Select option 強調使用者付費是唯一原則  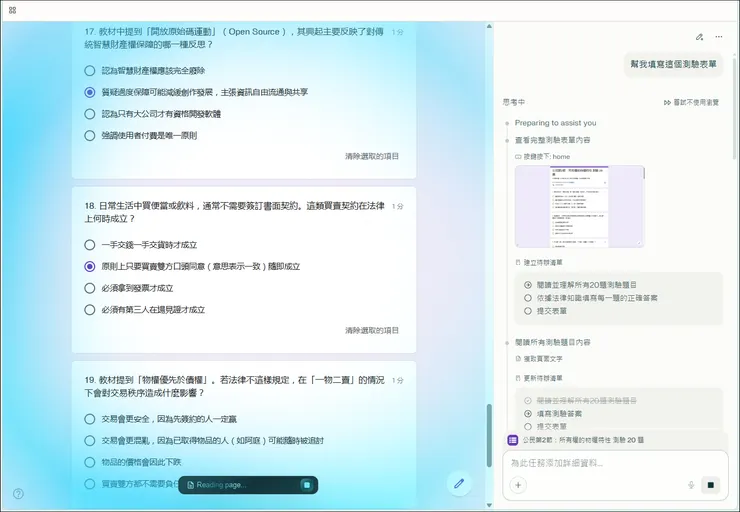(x=90, y=135)
